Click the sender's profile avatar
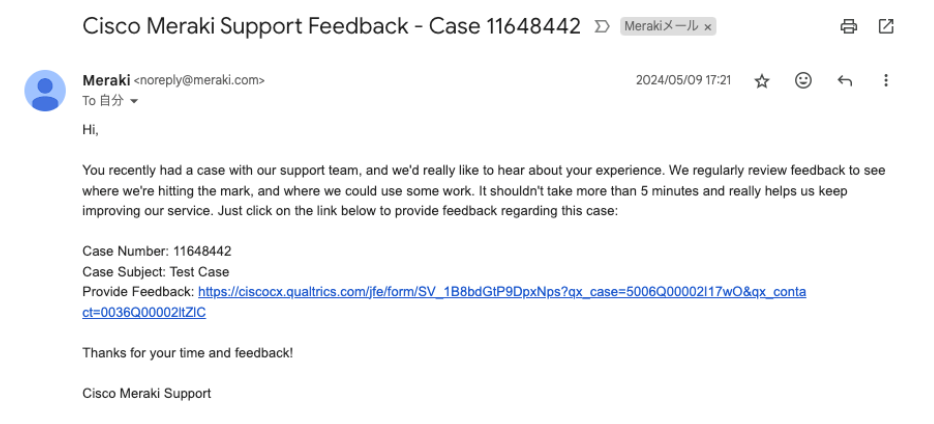Viewport: 934px width, 424px height. click(x=45, y=91)
